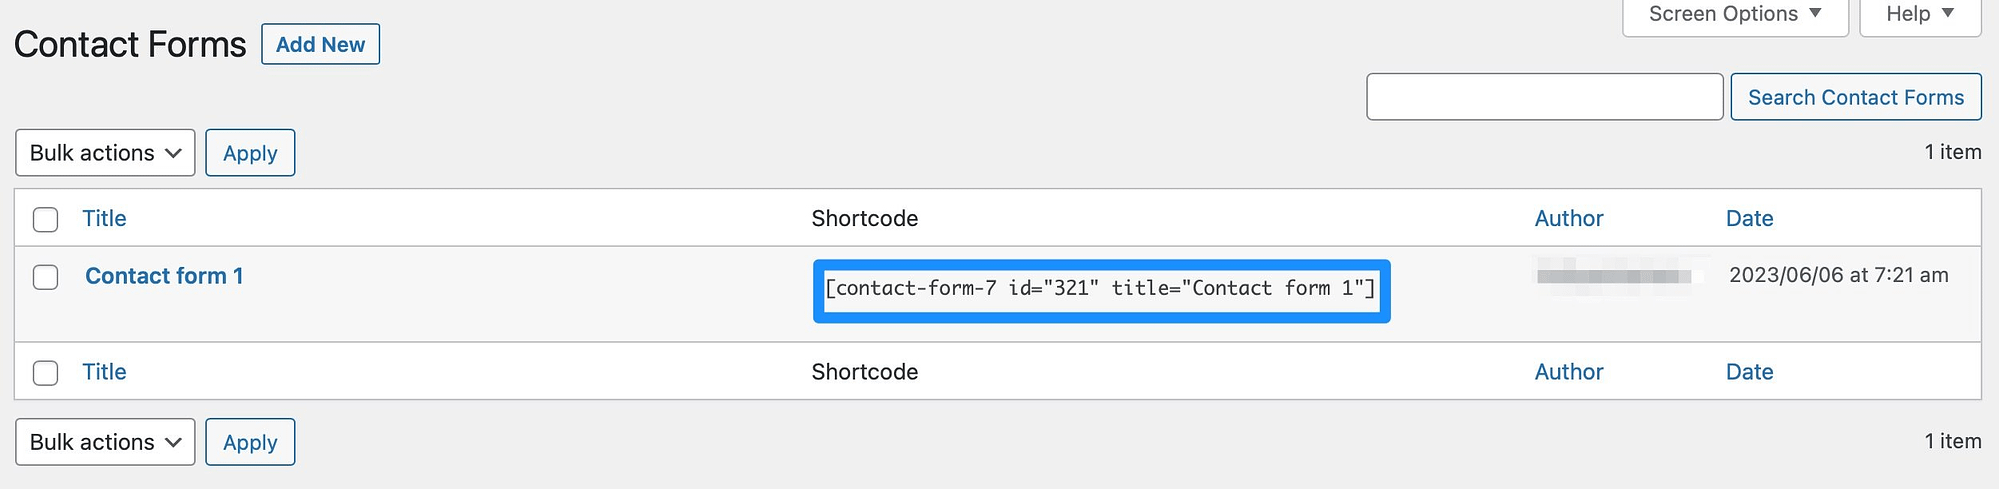
Task: Open the top Bulk actions dropdown
Action: point(105,153)
